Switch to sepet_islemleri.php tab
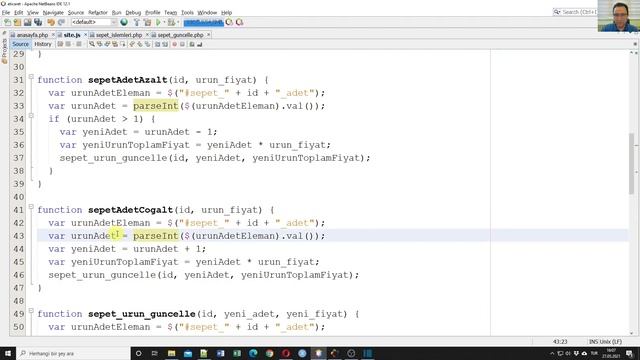640x360 pixels. click(x=119, y=35)
